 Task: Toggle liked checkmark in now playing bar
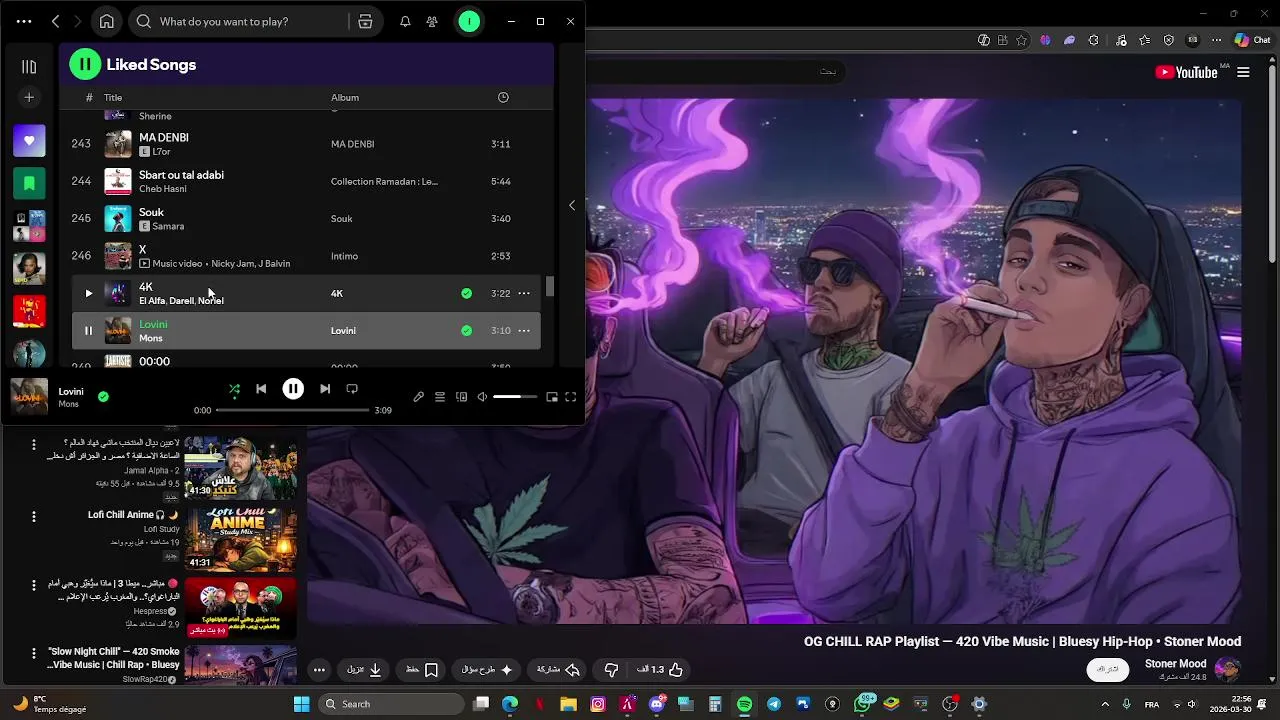(103, 396)
